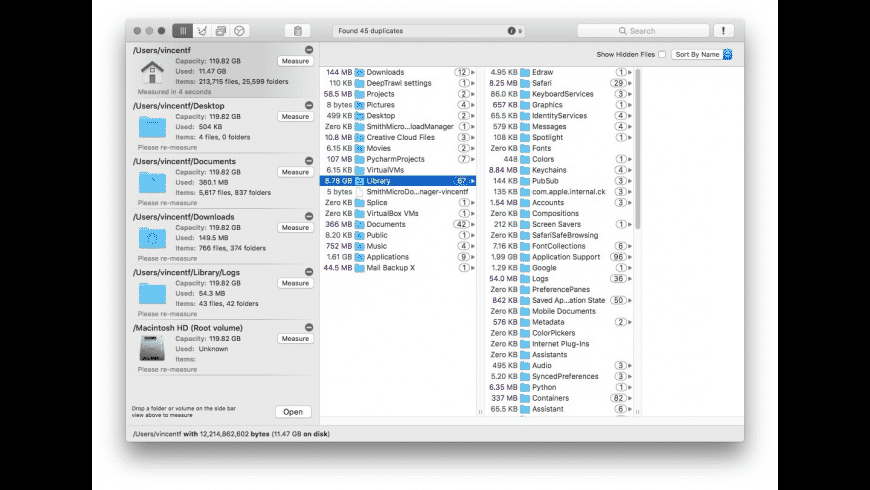
Task: Expand the Containers folder arrow
Action: [630, 398]
